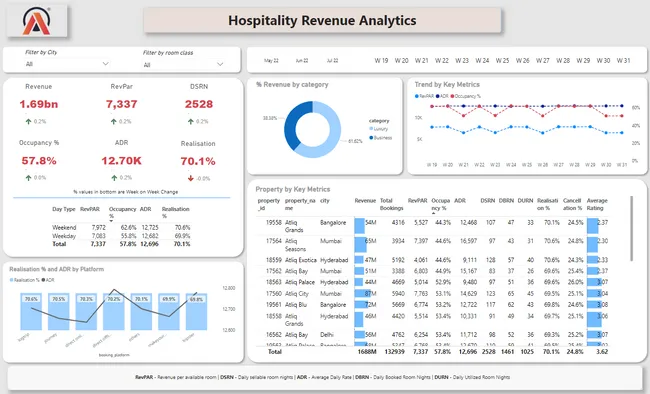Click the property table vertical scrollbar
Viewport: 650px width, 394px height.
pos(631,229)
